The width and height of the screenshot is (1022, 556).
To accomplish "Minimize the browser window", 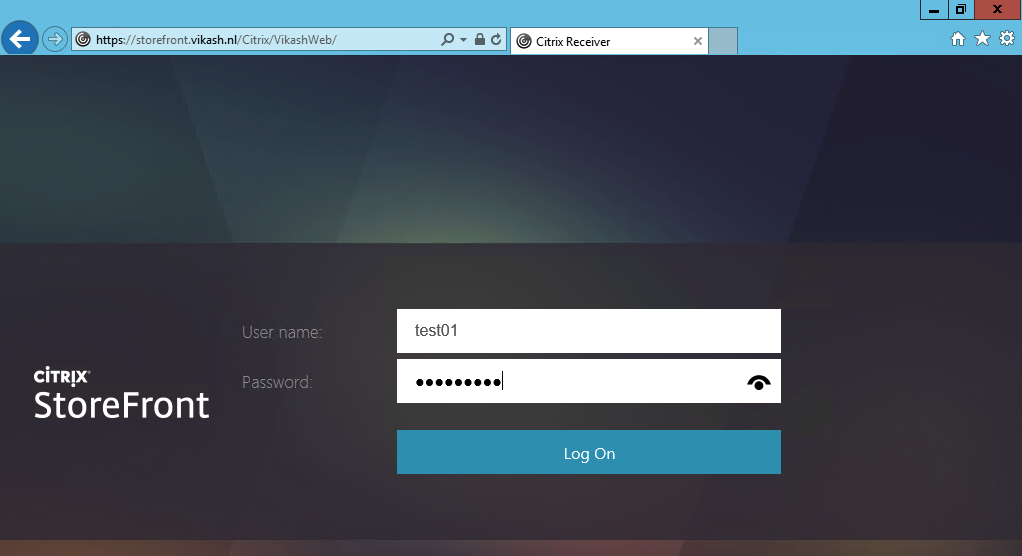I will tap(934, 10).
